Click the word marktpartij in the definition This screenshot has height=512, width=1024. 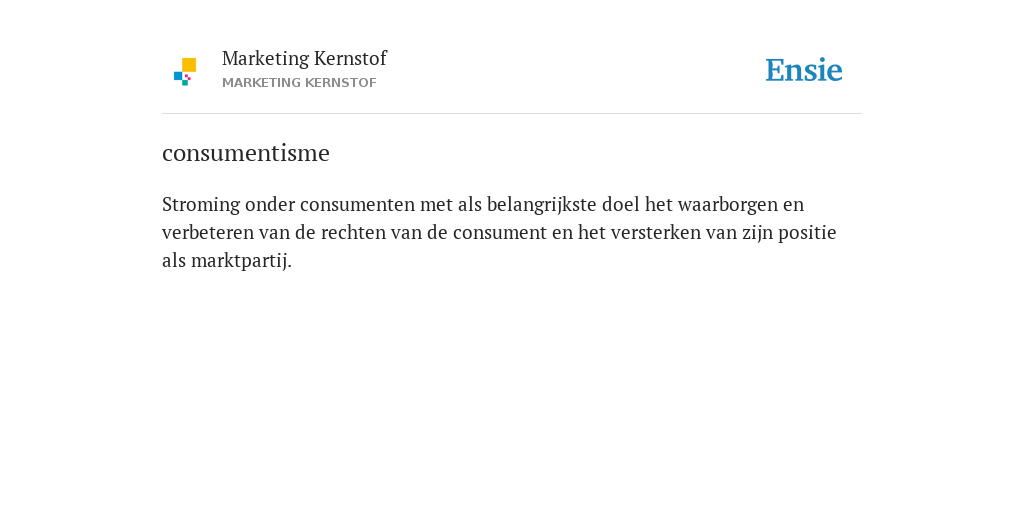239,261
